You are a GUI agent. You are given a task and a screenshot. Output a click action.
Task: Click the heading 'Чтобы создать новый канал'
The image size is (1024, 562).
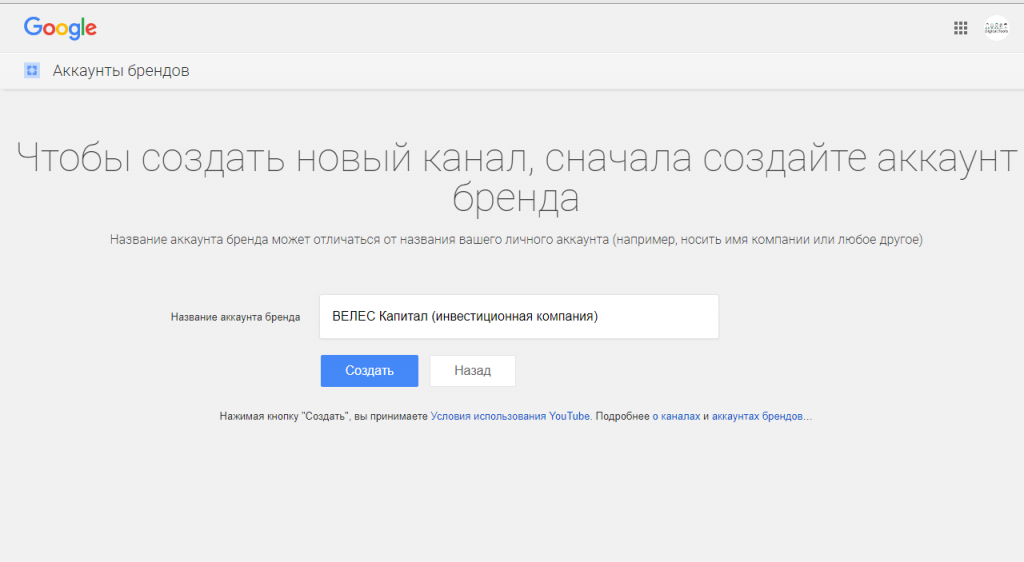pos(516,177)
